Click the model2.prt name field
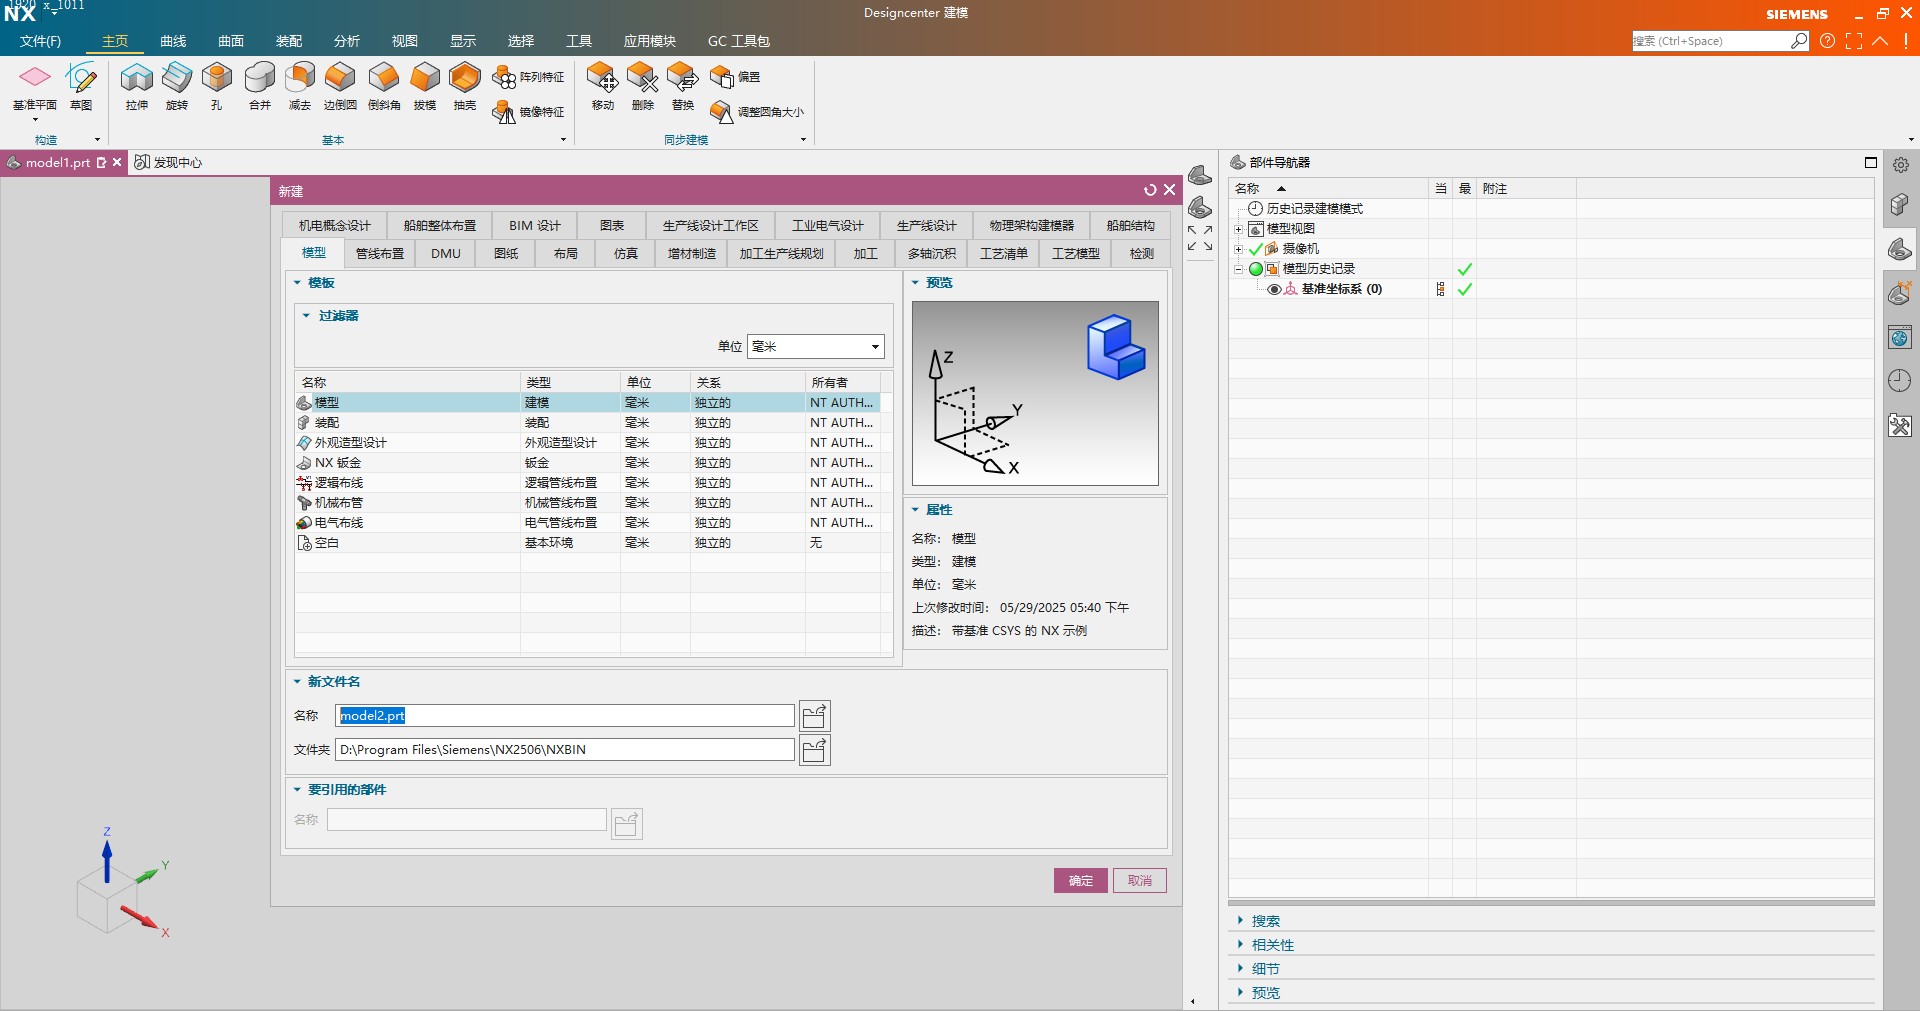 tap(565, 716)
